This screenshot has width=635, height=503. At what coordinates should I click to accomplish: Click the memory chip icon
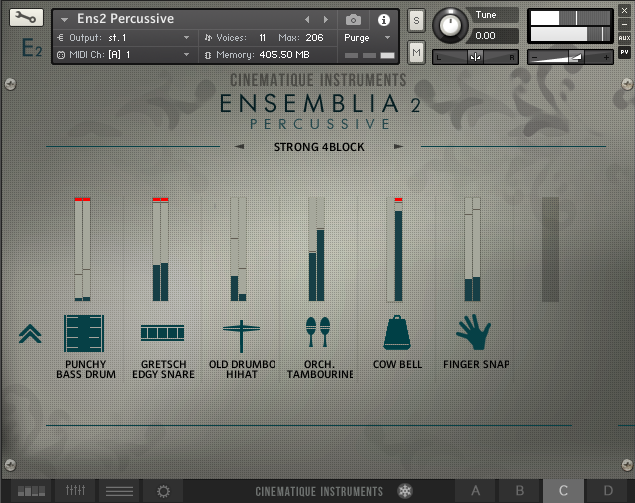(208, 55)
